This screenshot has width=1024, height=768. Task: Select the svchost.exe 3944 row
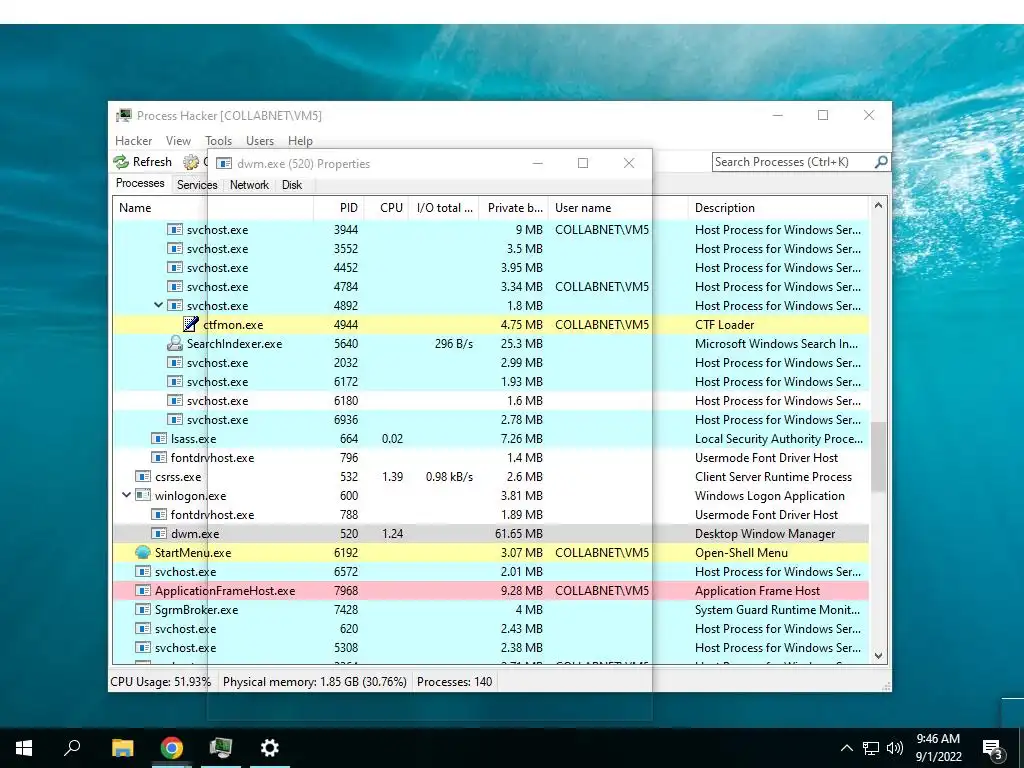(491, 229)
